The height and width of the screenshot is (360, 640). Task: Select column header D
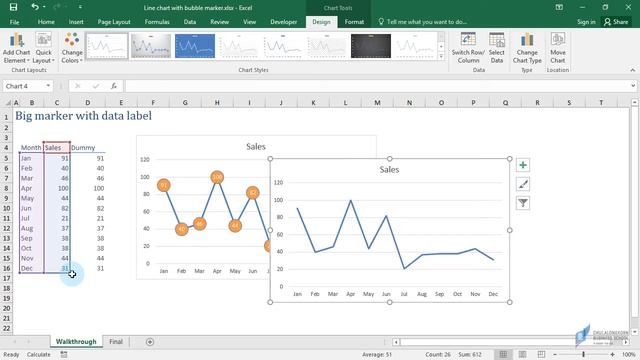[x=87, y=103]
